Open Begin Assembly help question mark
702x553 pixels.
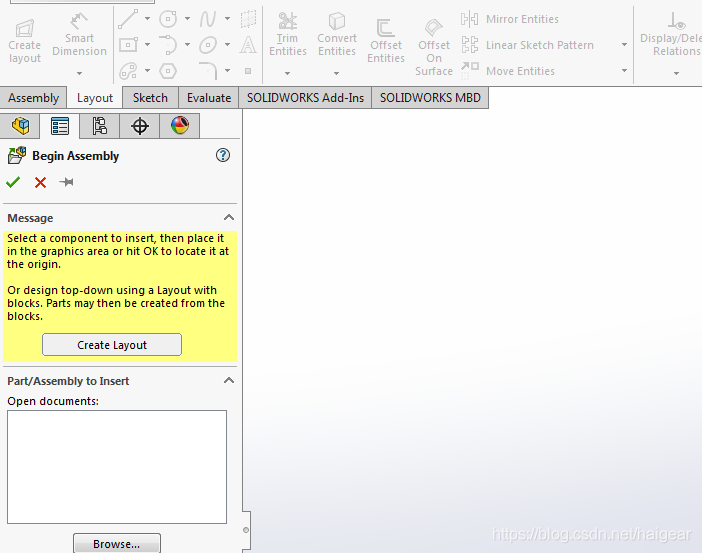[x=223, y=155]
